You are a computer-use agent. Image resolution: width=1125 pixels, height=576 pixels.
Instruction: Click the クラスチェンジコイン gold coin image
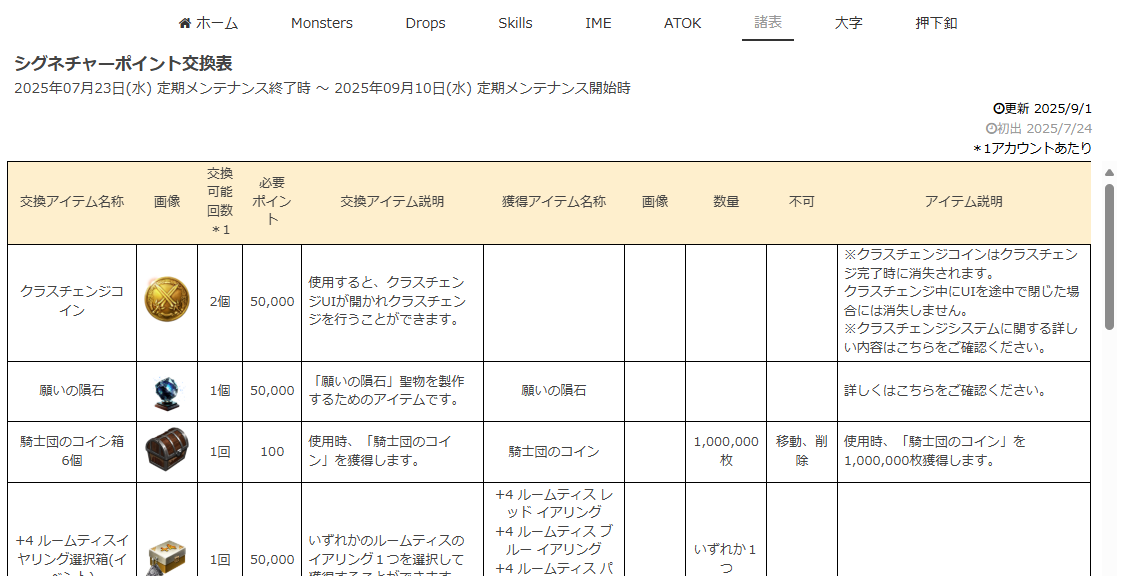167,300
